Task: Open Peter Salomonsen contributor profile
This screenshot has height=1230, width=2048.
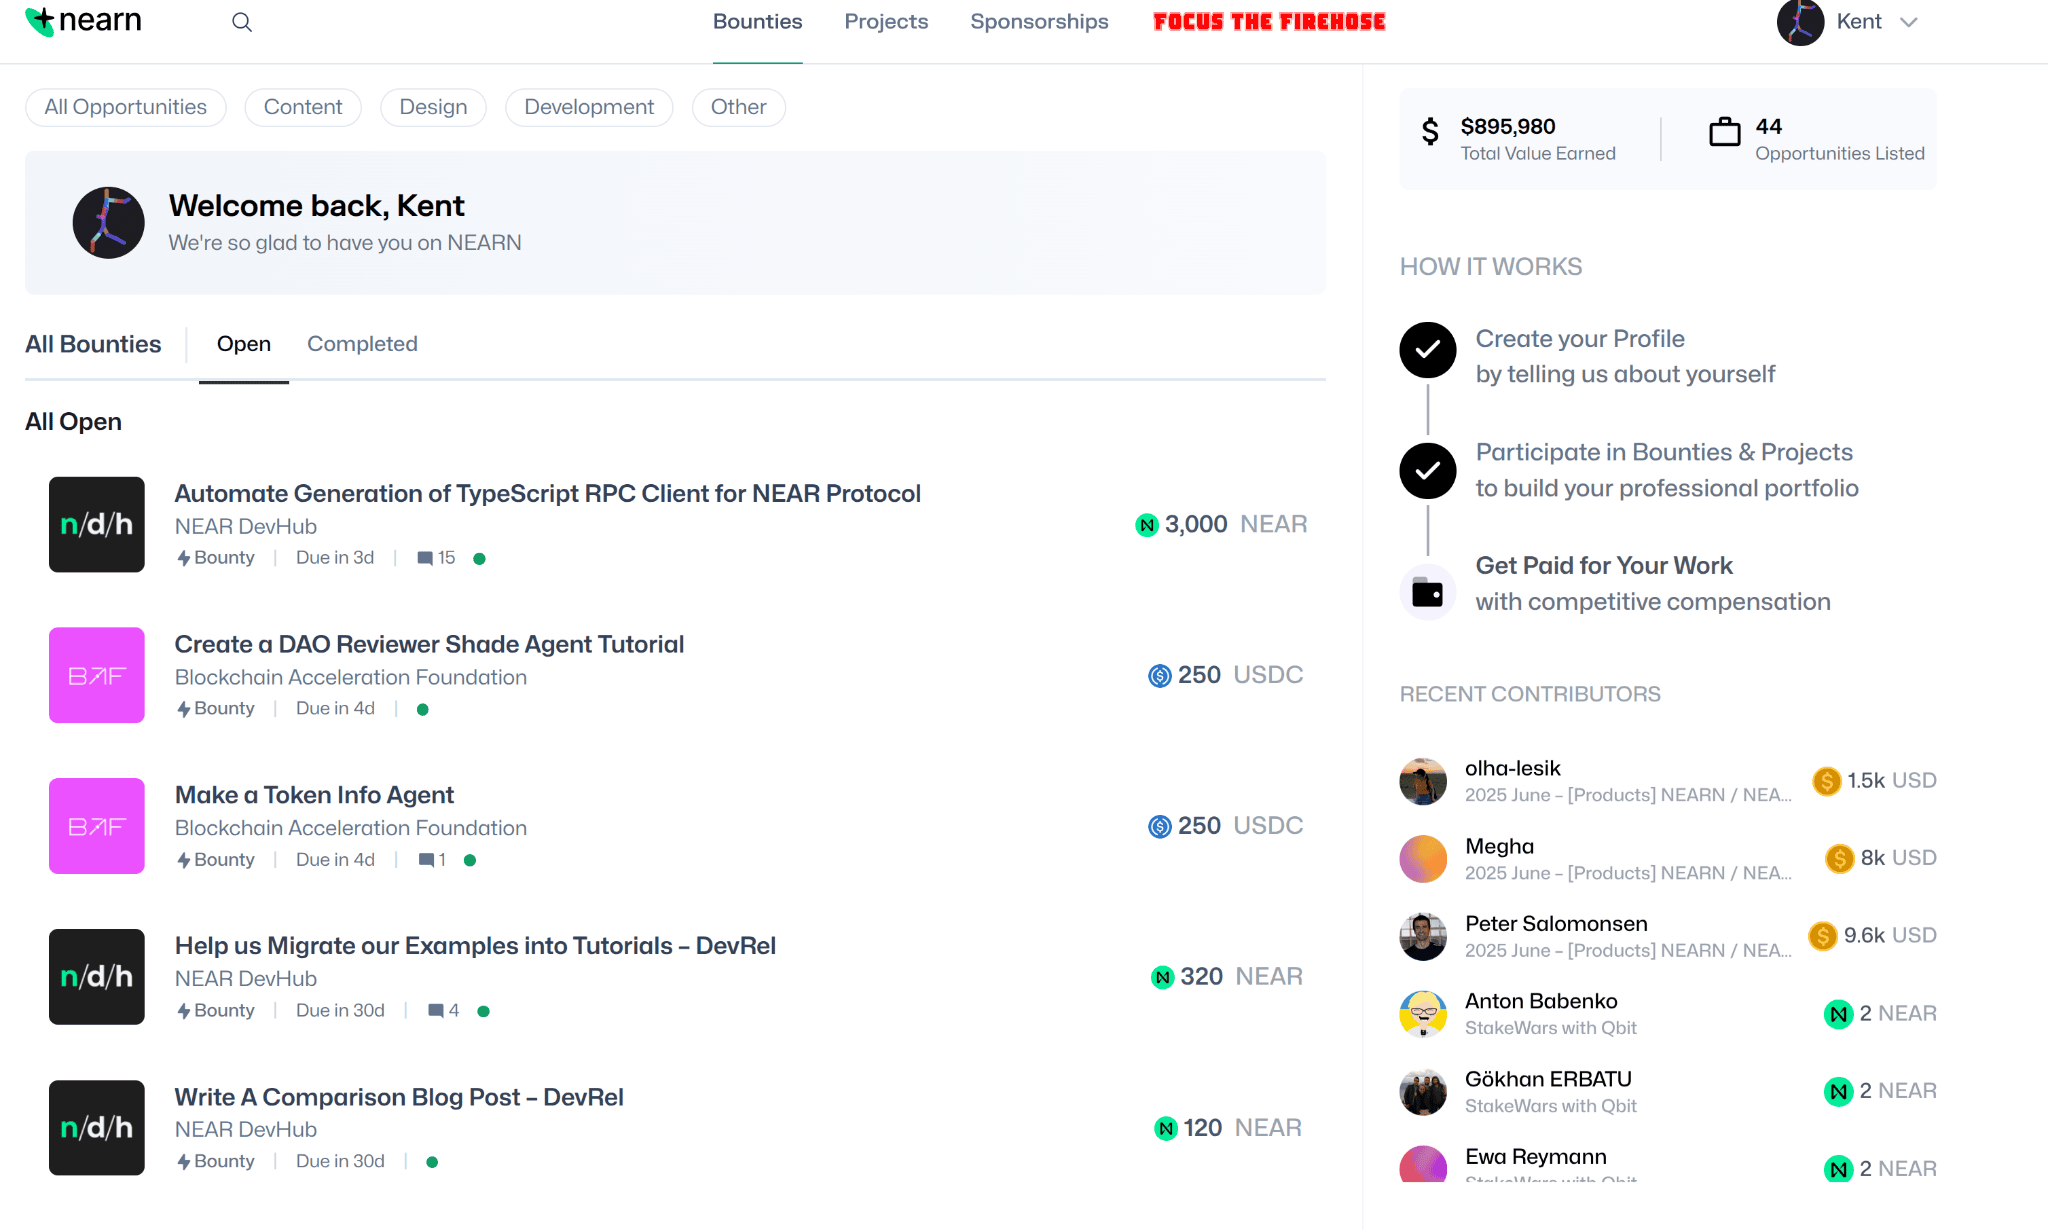Action: [1556, 924]
